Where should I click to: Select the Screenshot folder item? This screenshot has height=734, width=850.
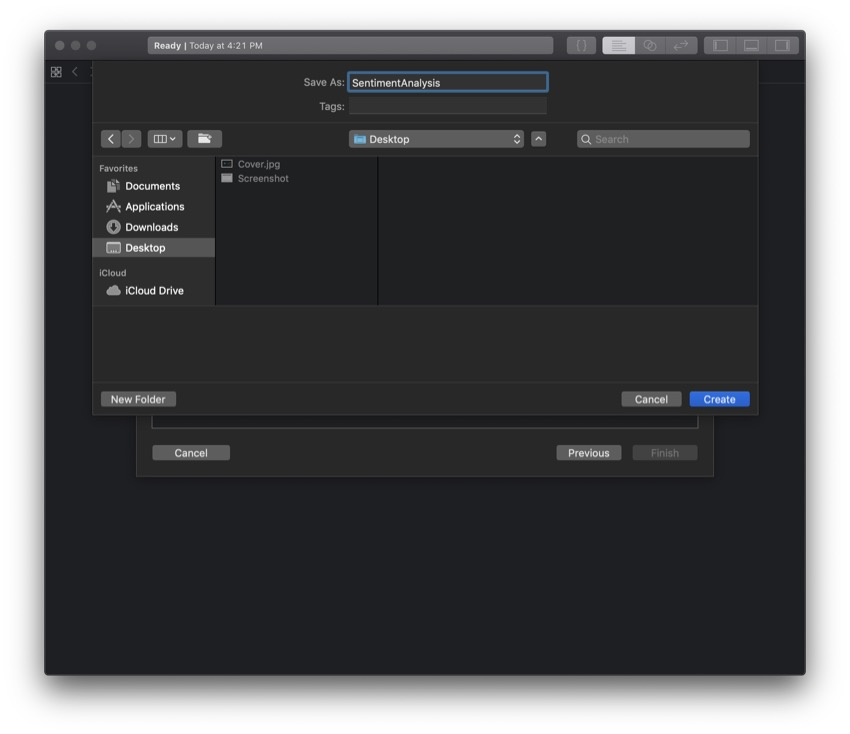point(263,178)
